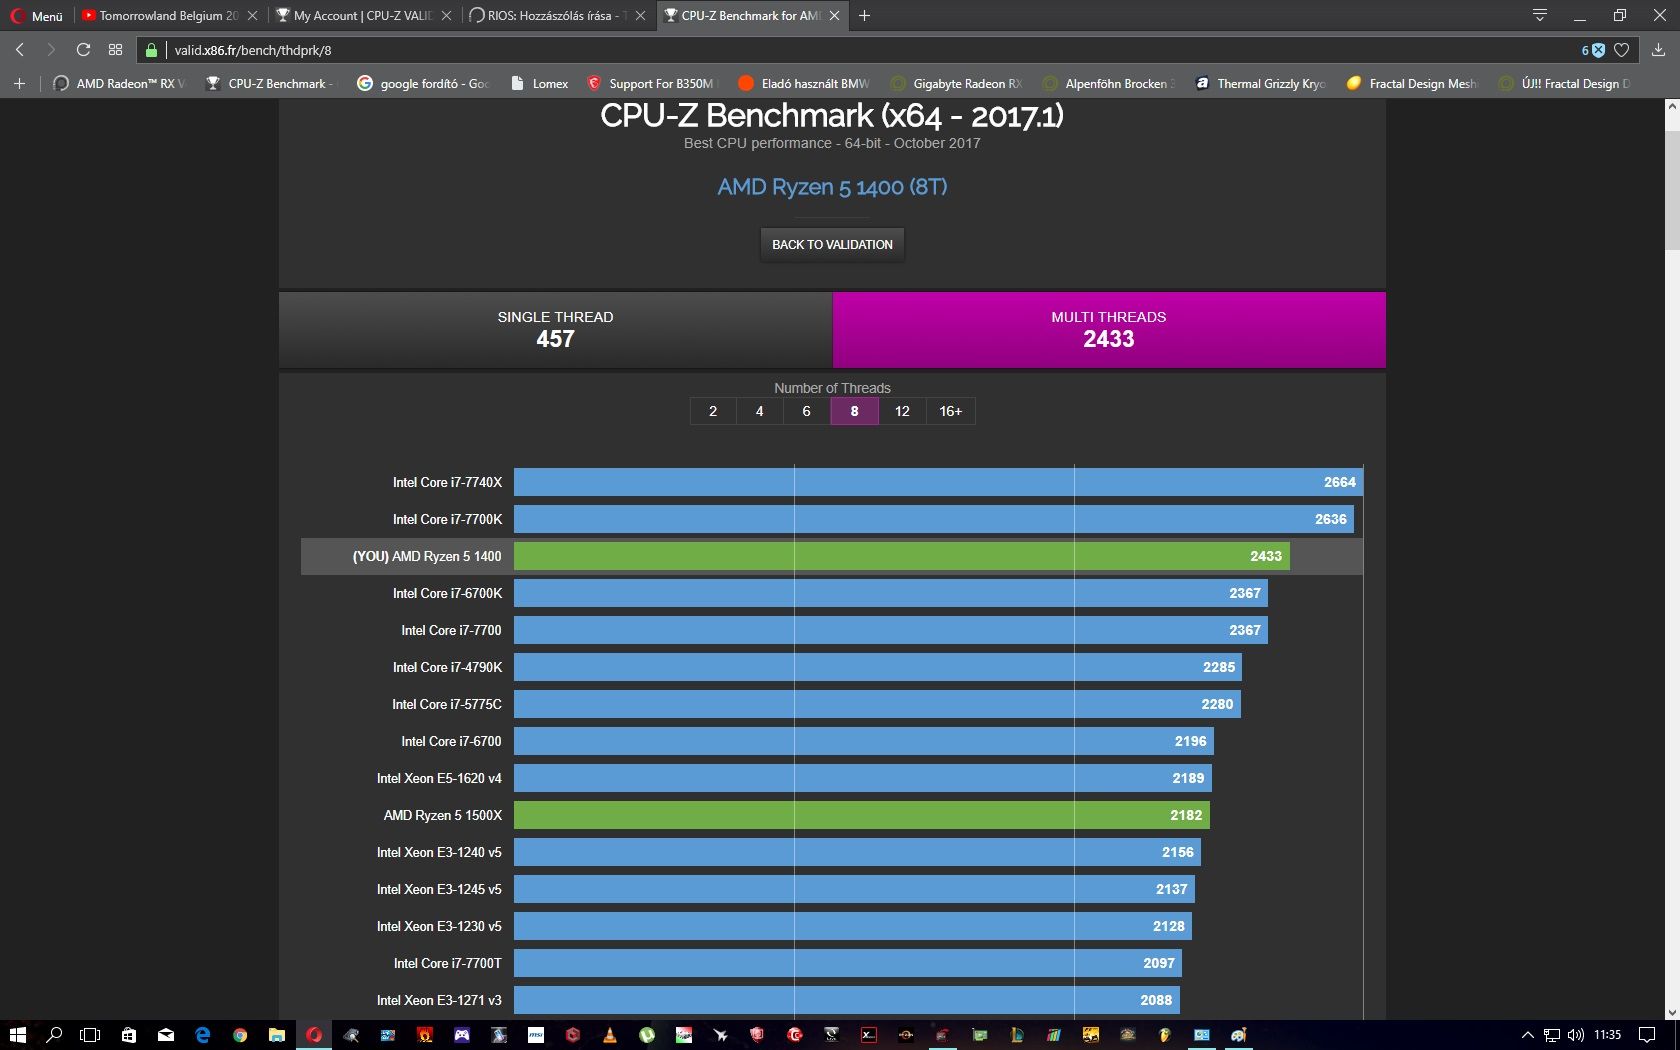The image size is (1680, 1050).
Task: Select the MULTI THREADS 2433 tab
Action: (x=1109, y=330)
